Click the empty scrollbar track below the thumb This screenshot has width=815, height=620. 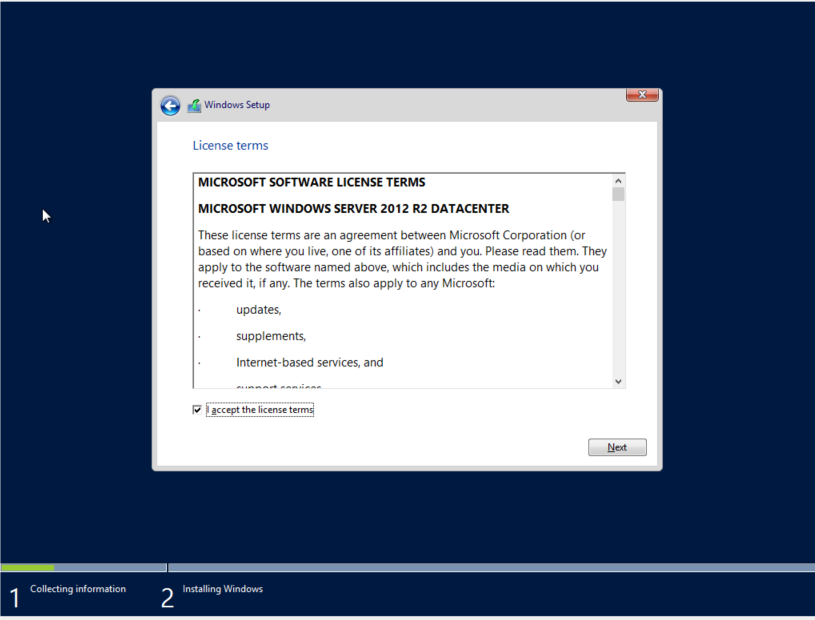coord(618,300)
